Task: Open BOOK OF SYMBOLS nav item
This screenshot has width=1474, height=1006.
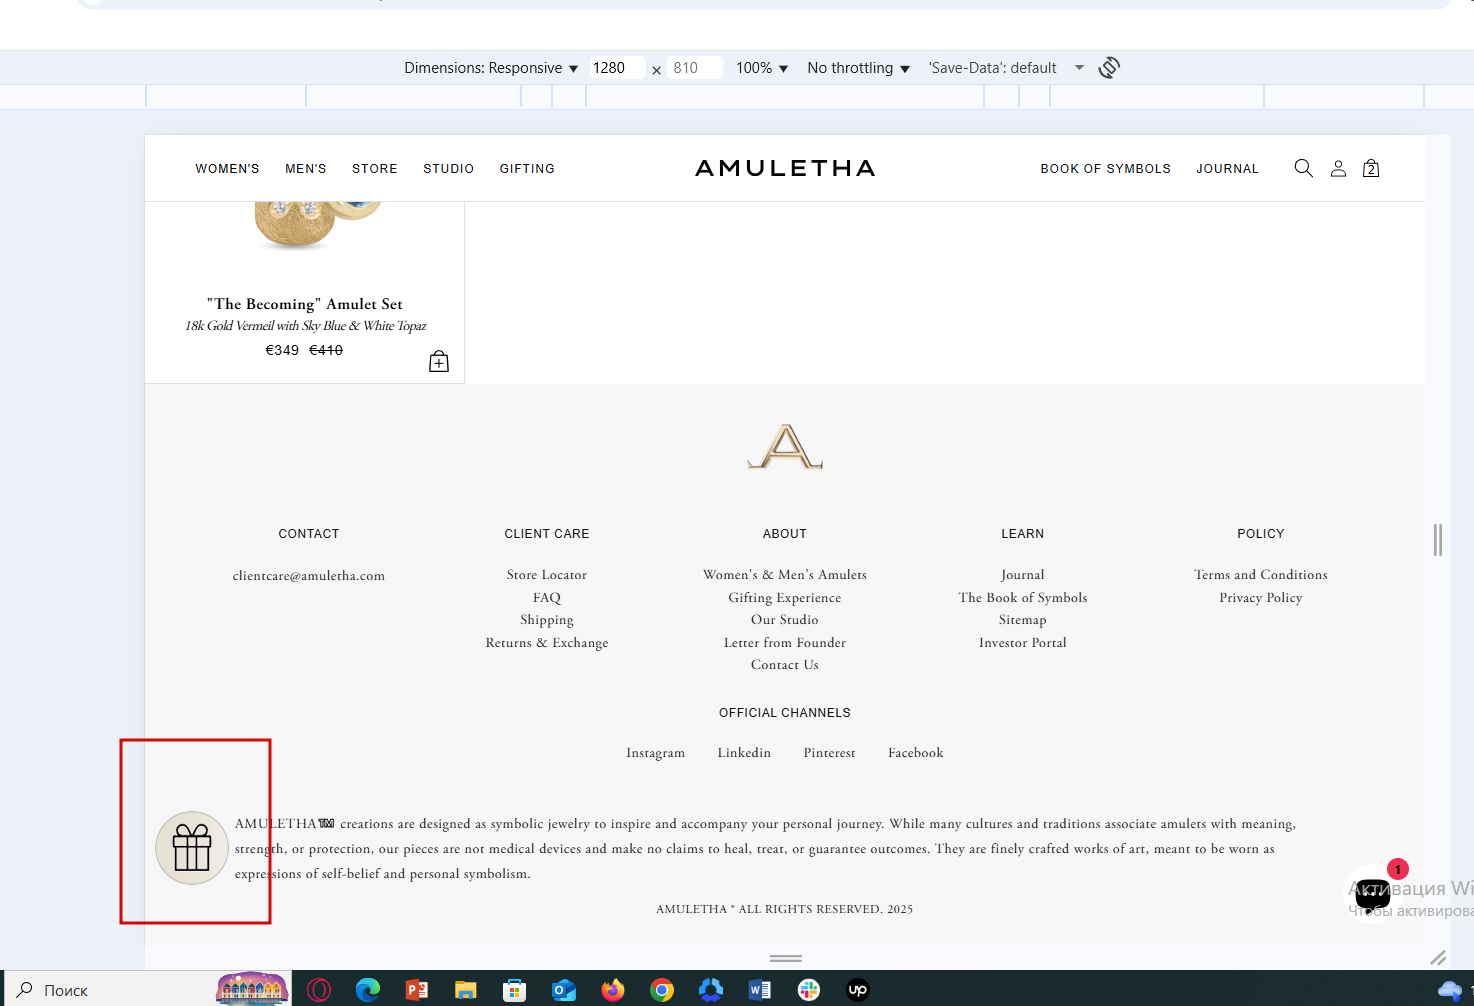Action: click(x=1105, y=169)
